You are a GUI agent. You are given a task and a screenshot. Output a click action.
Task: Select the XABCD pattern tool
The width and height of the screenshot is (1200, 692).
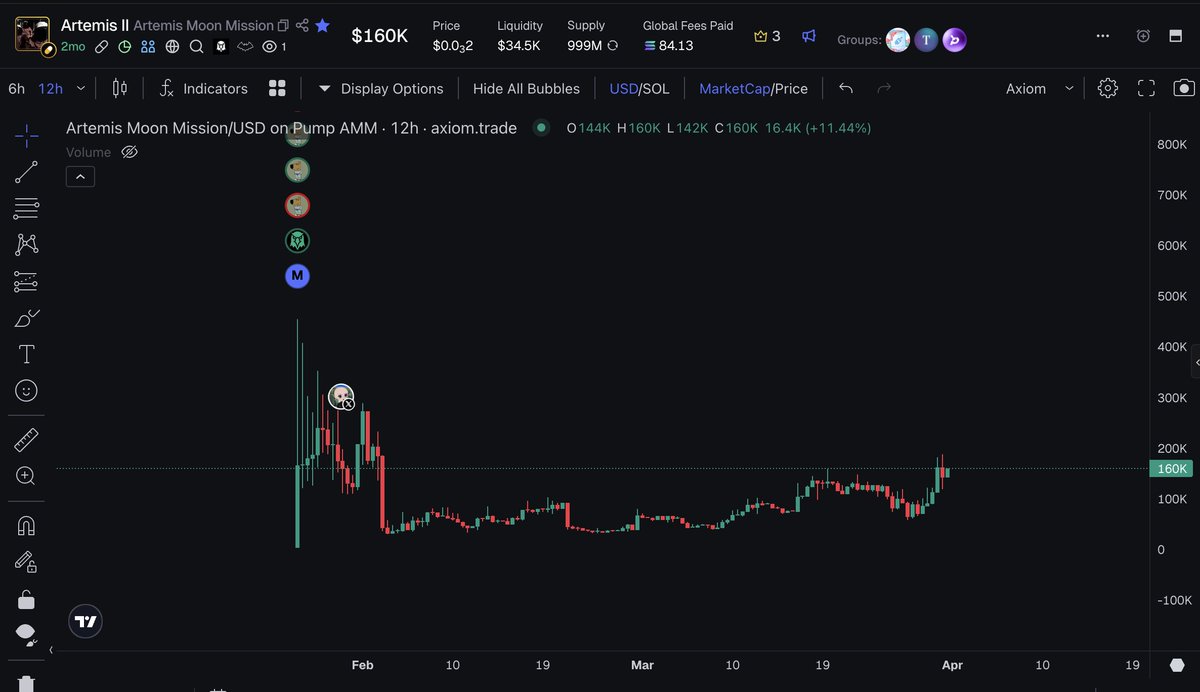(x=27, y=245)
